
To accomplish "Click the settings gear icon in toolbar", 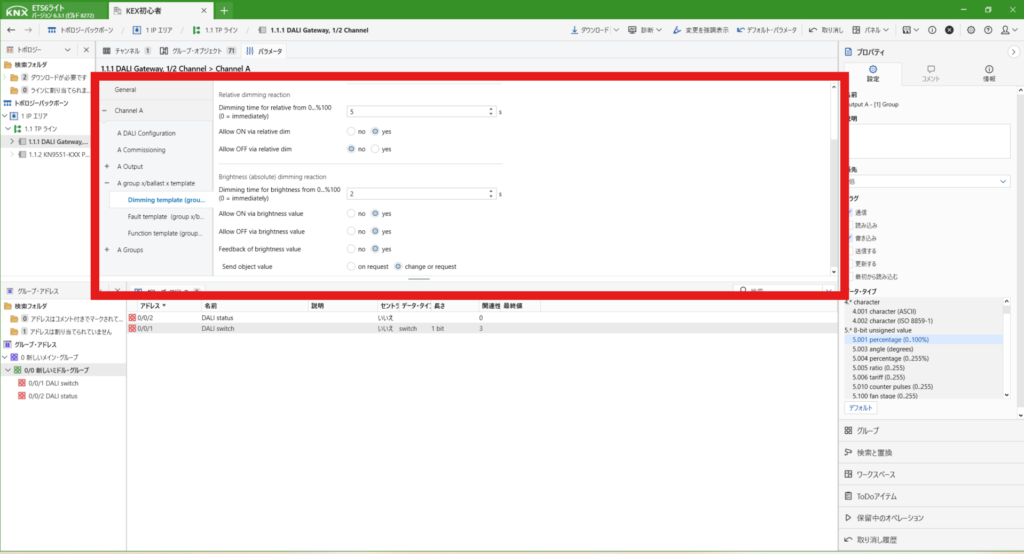I will point(971,30).
